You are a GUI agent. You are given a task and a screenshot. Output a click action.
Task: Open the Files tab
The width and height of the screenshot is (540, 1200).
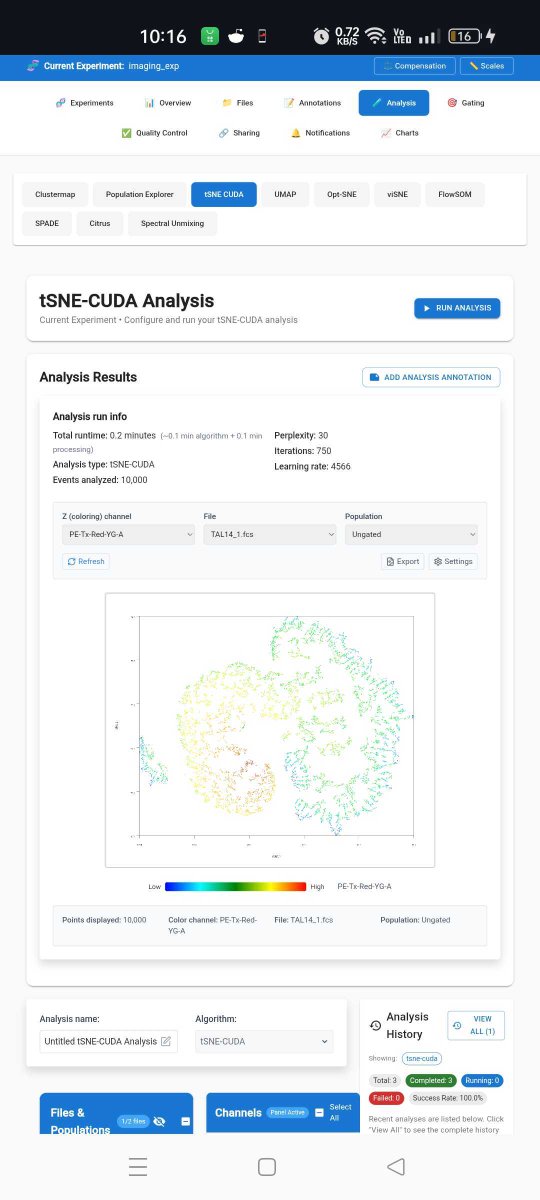click(x=238, y=103)
